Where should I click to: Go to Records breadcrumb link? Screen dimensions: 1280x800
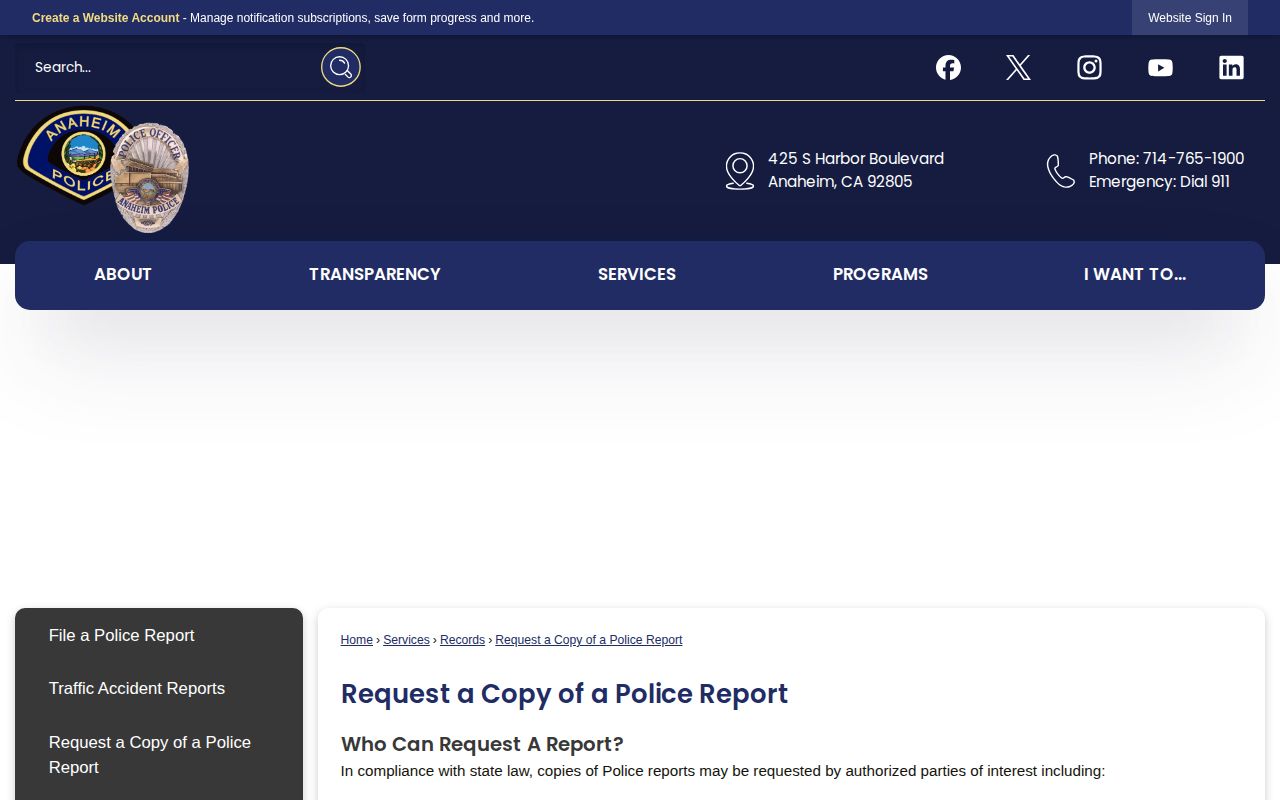462,640
